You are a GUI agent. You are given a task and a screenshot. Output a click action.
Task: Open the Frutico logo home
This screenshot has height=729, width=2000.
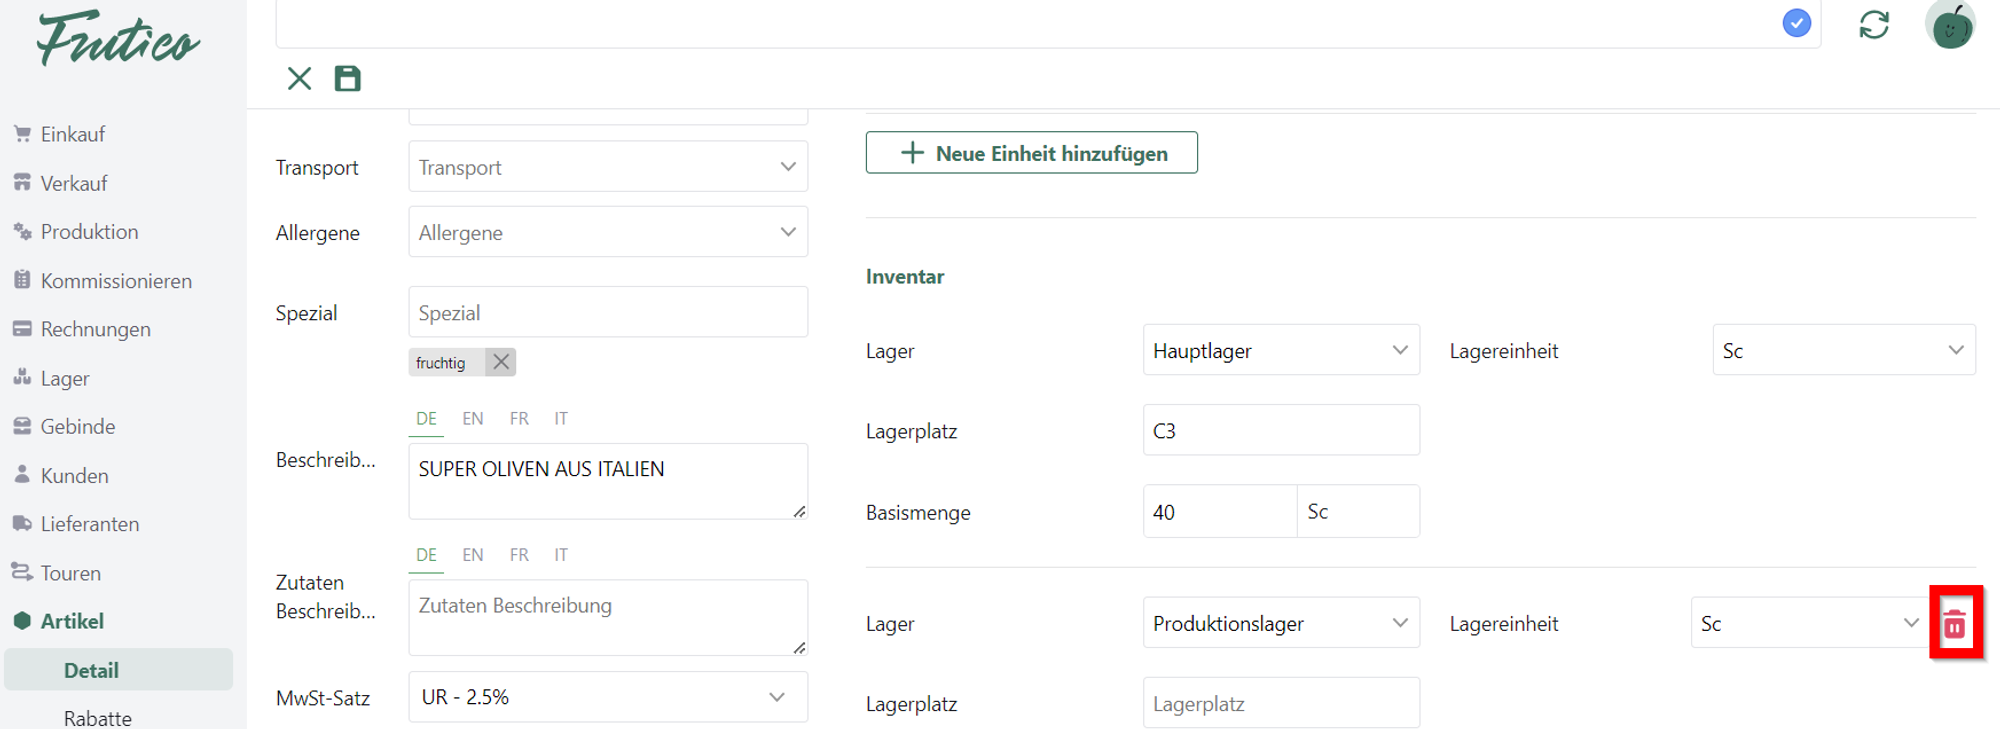point(118,40)
